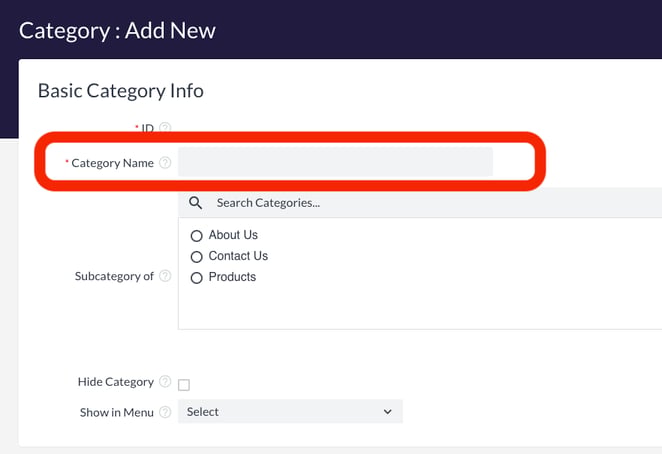Click the required ID field label
Image resolution: width=662 pixels, height=454 pixels.
[x=147, y=128]
